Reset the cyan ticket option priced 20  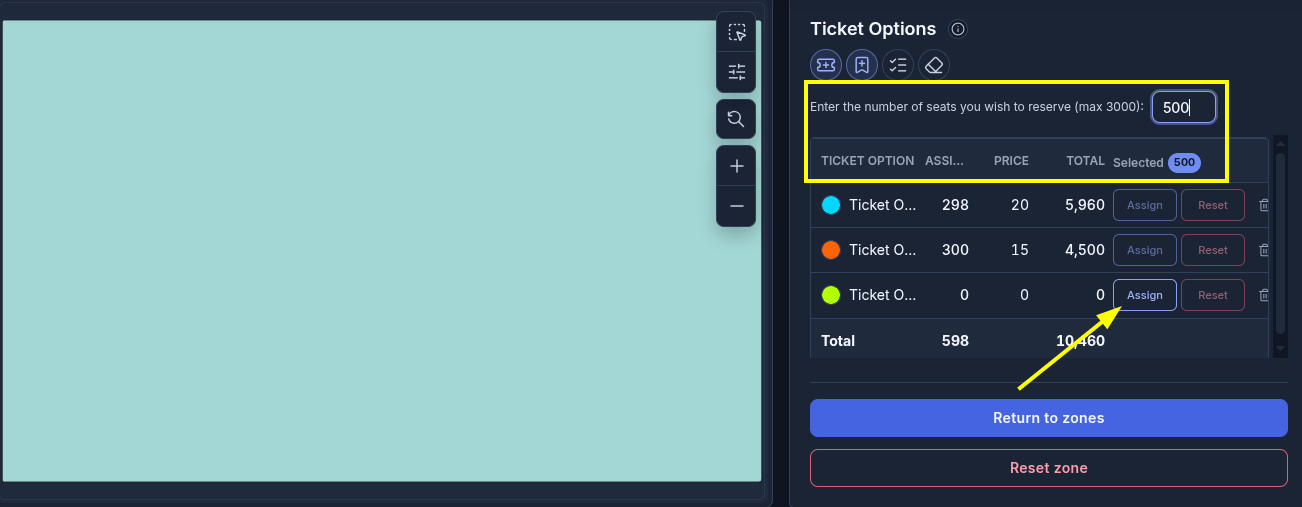coord(1213,205)
